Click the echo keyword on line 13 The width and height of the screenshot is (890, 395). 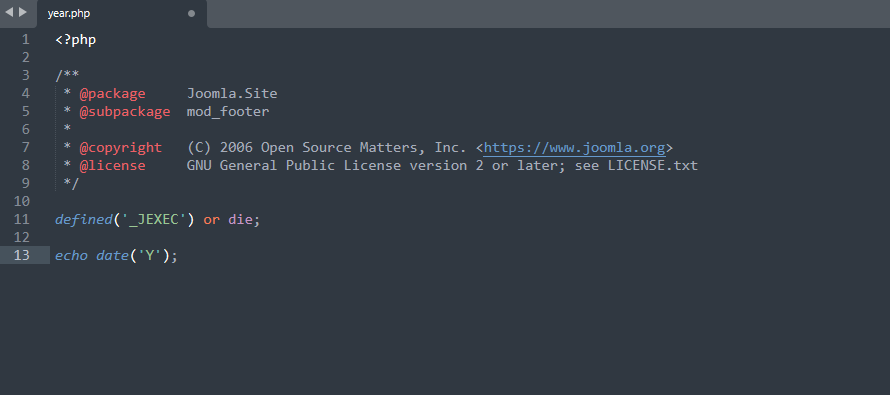point(72,256)
